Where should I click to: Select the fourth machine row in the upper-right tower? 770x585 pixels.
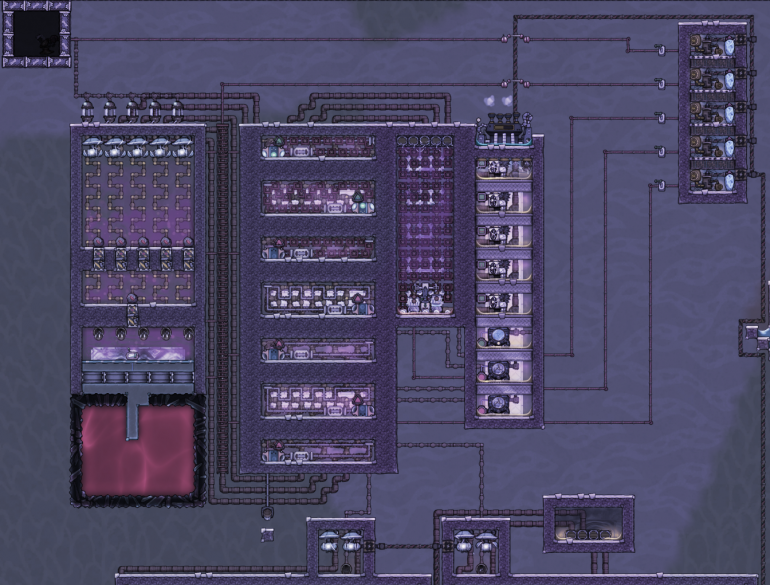click(715, 146)
